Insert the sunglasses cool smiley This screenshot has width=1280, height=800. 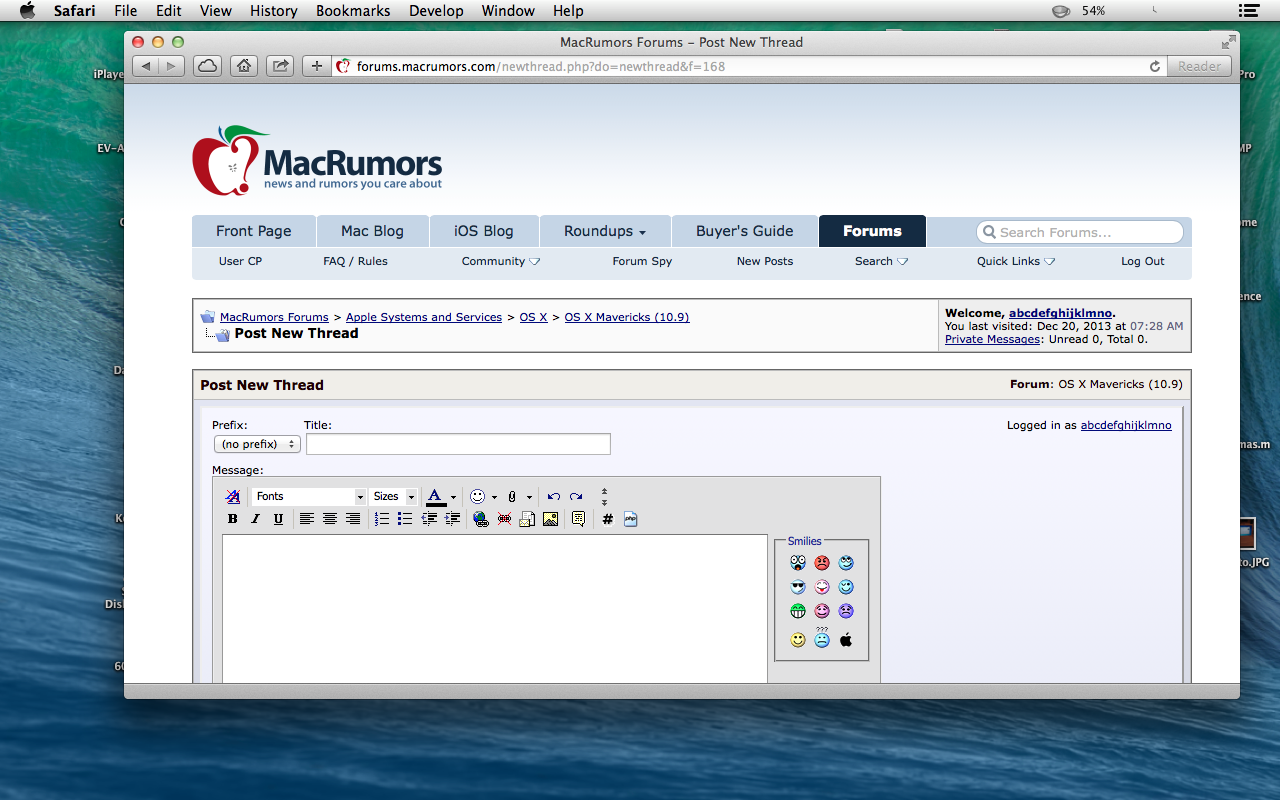coord(798,587)
